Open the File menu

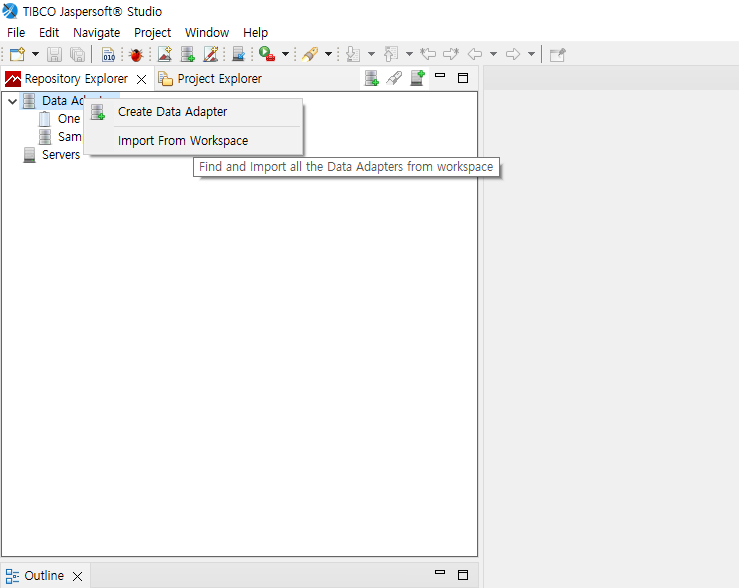tap(16, 33)
